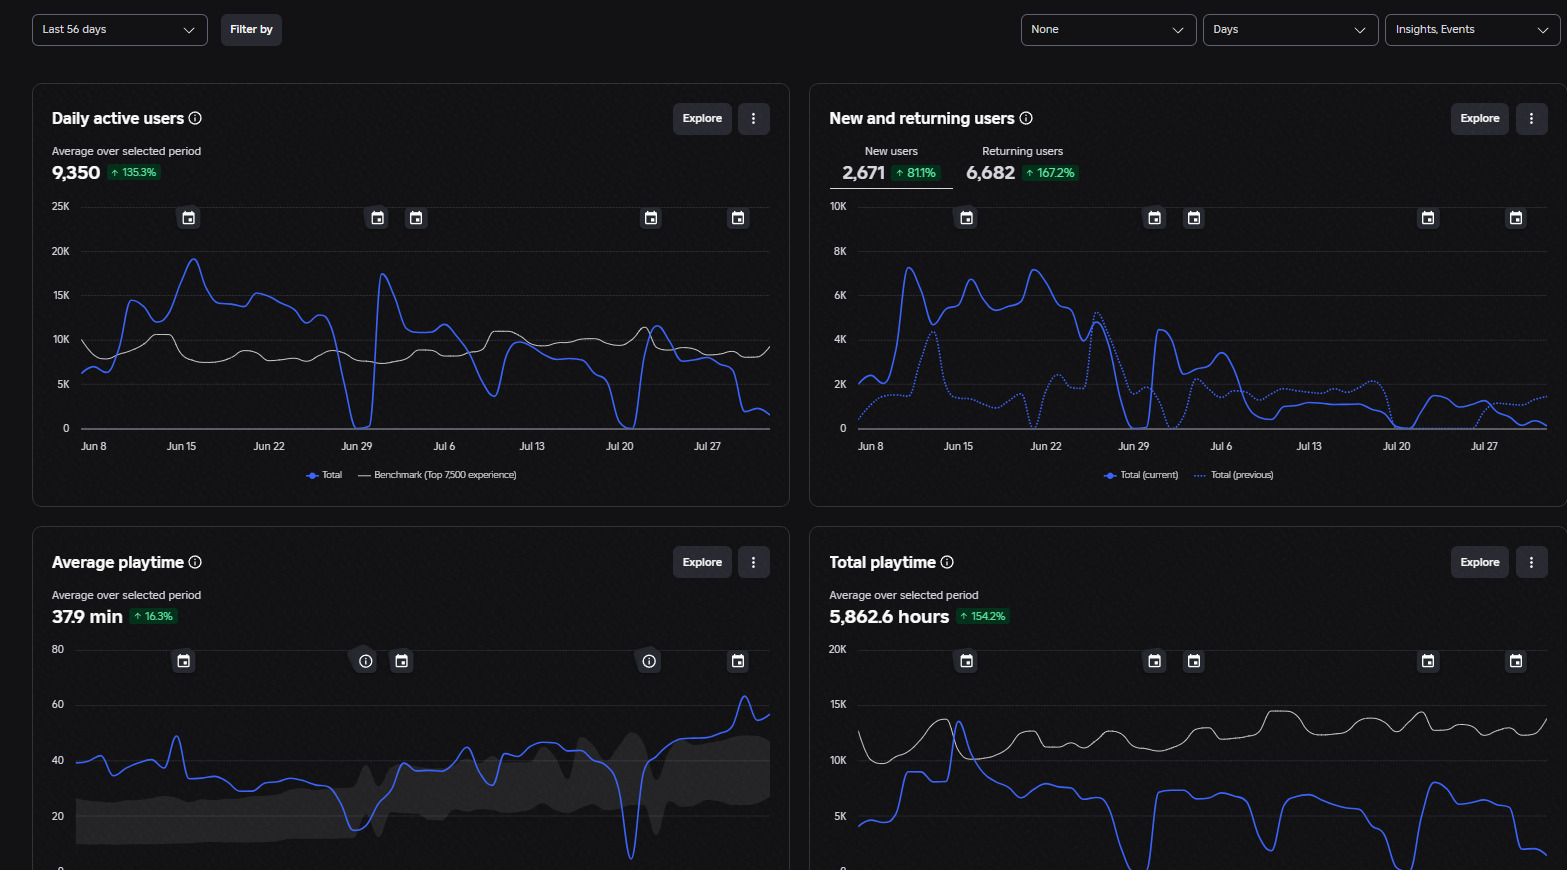1567x870 pixels.
Task: Click the Filter by button
Action: pyautogui.click(x=251, y=30)
